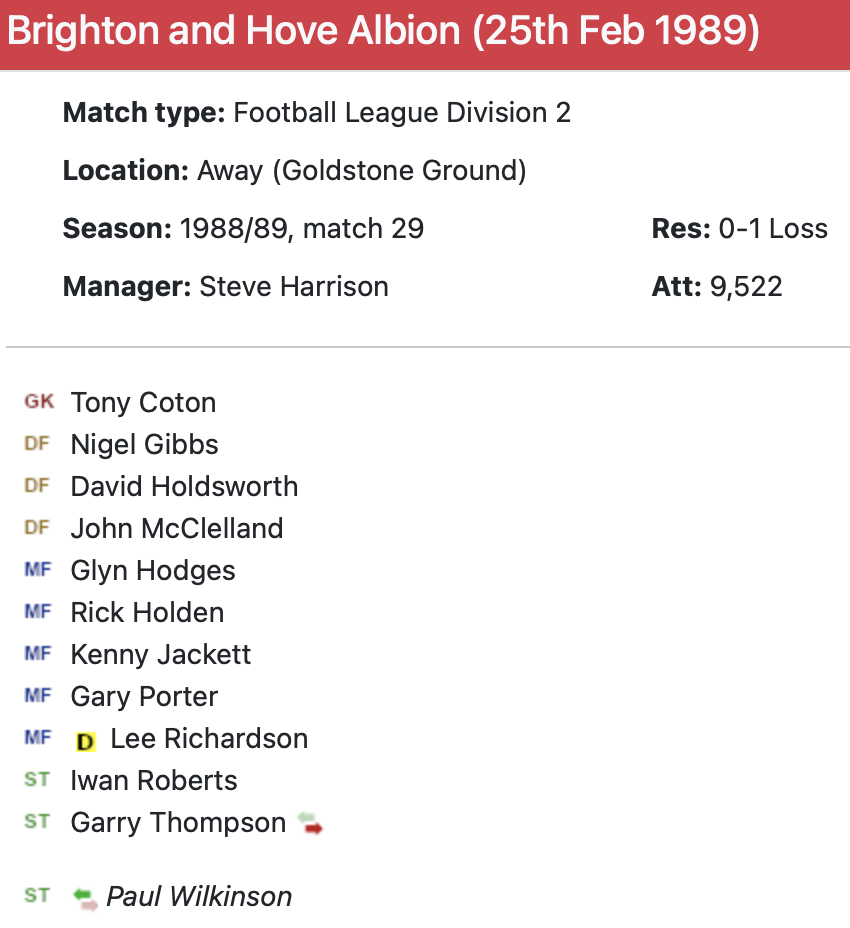The height and width of the screenshot is (928, 850).
Task: Select John McClelland in the lineup
Action: [176, 529]
